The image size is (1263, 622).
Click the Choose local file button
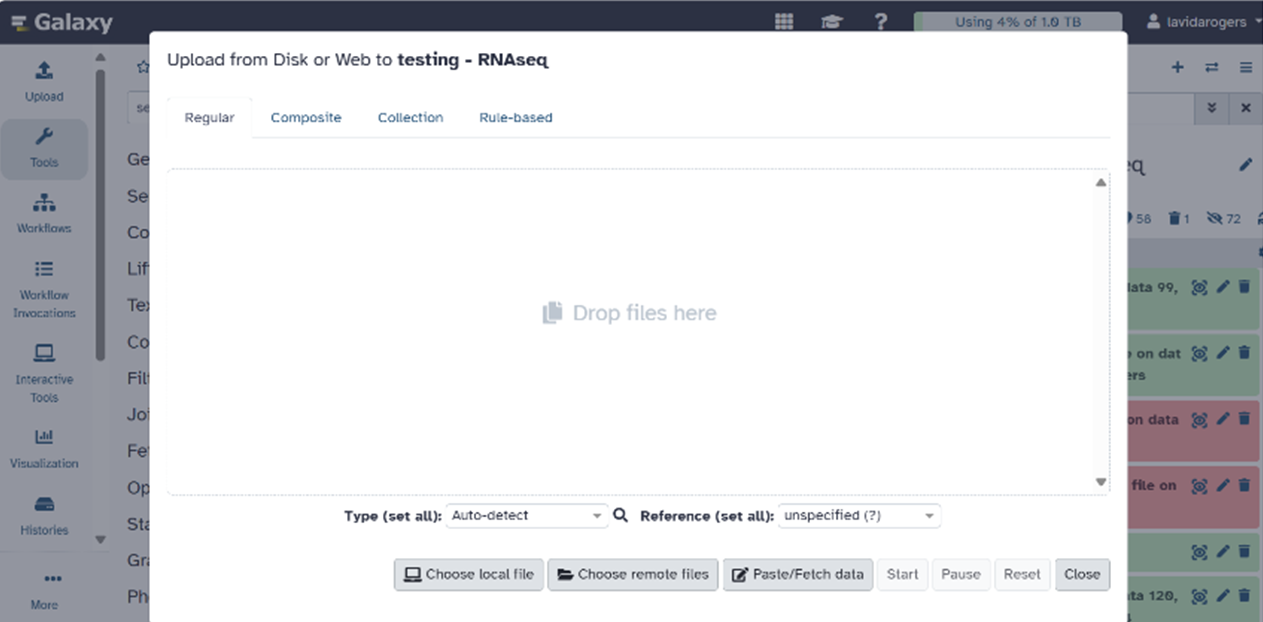pyautogui.click(x=468, y=574)
